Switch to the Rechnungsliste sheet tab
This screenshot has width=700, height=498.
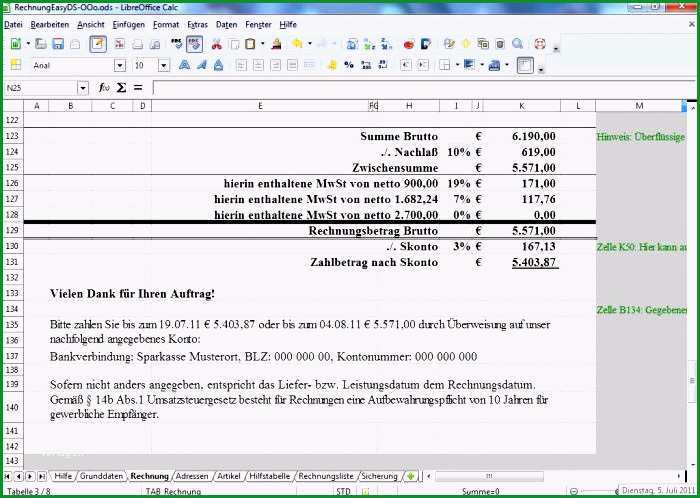326,476
